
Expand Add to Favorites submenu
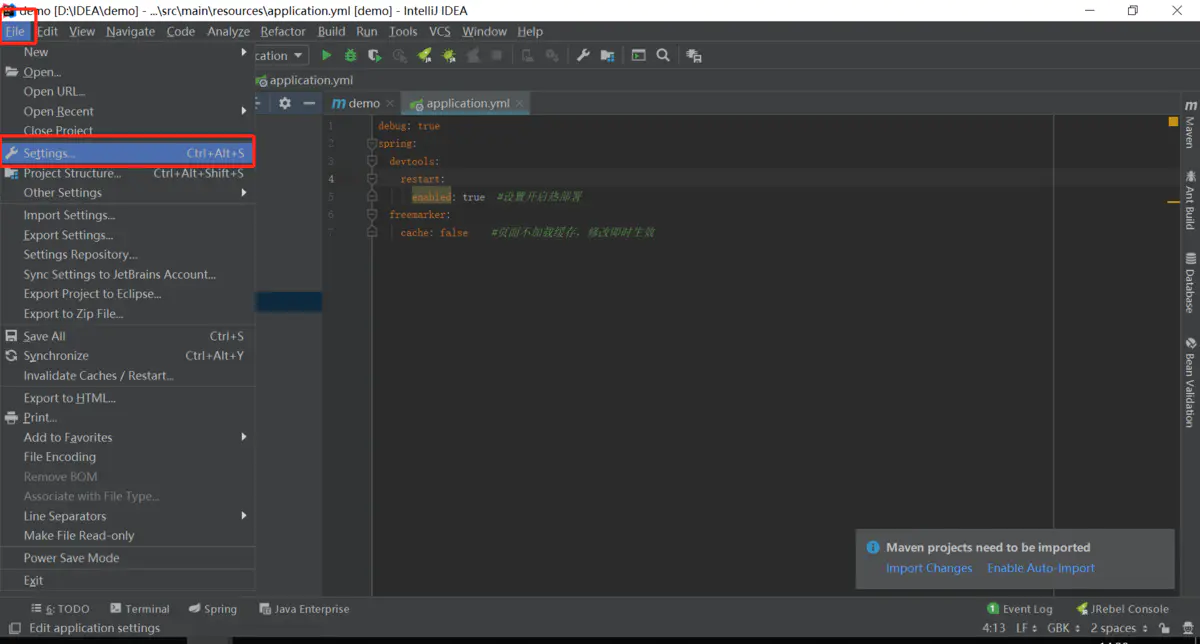click(x=127, y=437)
